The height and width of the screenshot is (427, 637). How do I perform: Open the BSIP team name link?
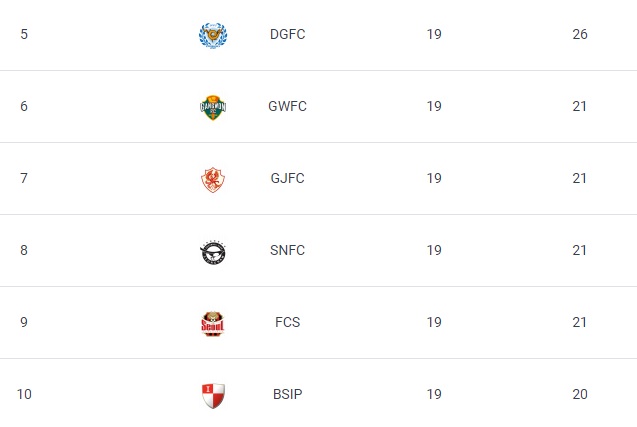[288, 394]
